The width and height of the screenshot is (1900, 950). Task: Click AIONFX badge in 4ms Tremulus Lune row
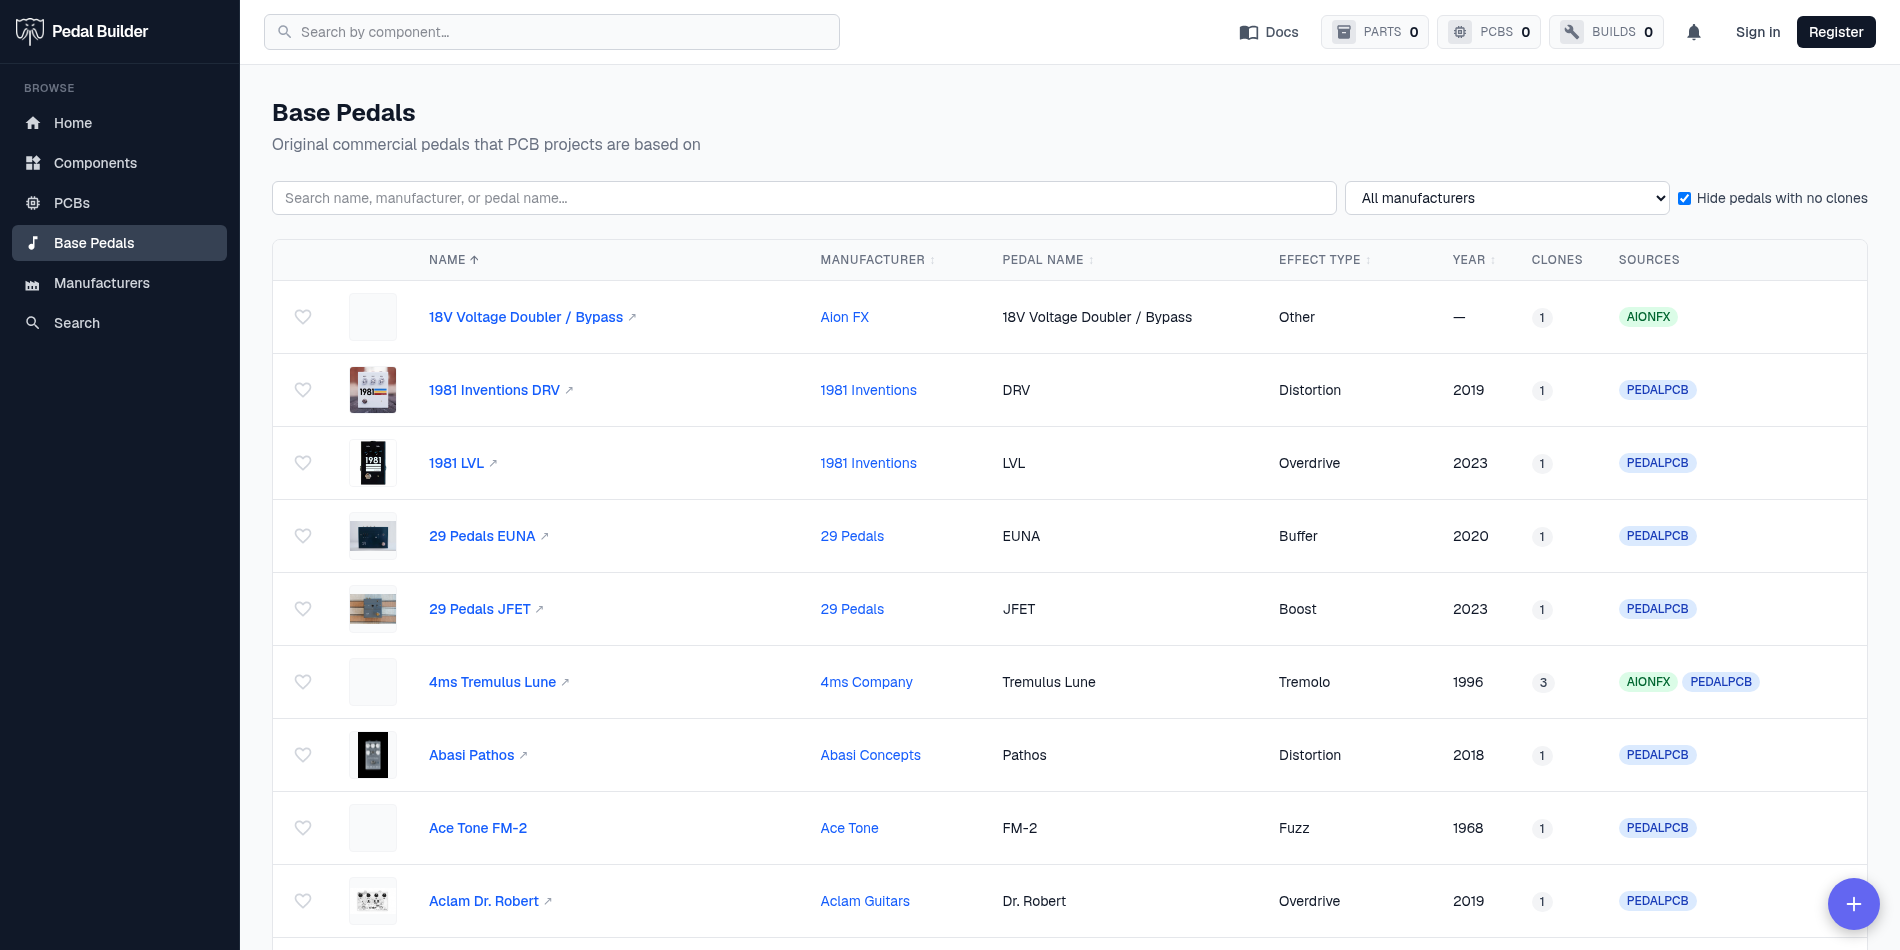pos(1648,682)
